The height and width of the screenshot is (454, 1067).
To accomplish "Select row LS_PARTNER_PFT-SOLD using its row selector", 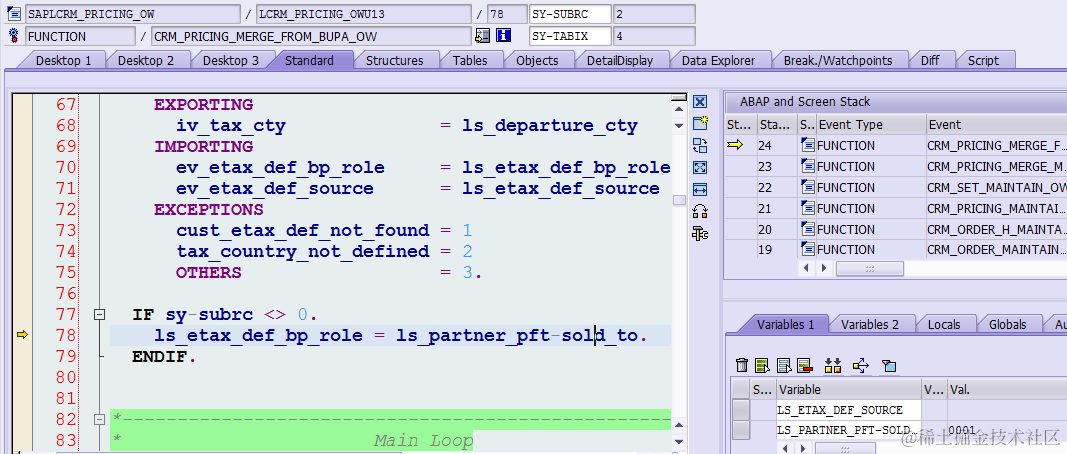I will coord(741,430).
